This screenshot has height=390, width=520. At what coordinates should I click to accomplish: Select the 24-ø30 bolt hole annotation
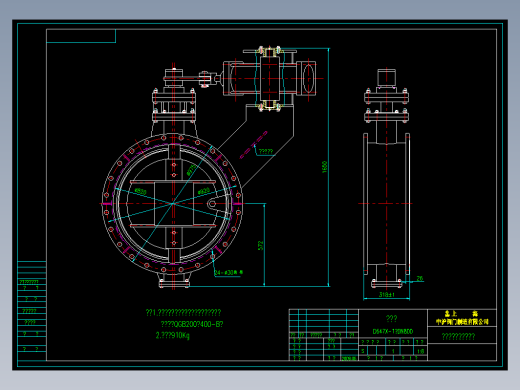tap(228, 273)
